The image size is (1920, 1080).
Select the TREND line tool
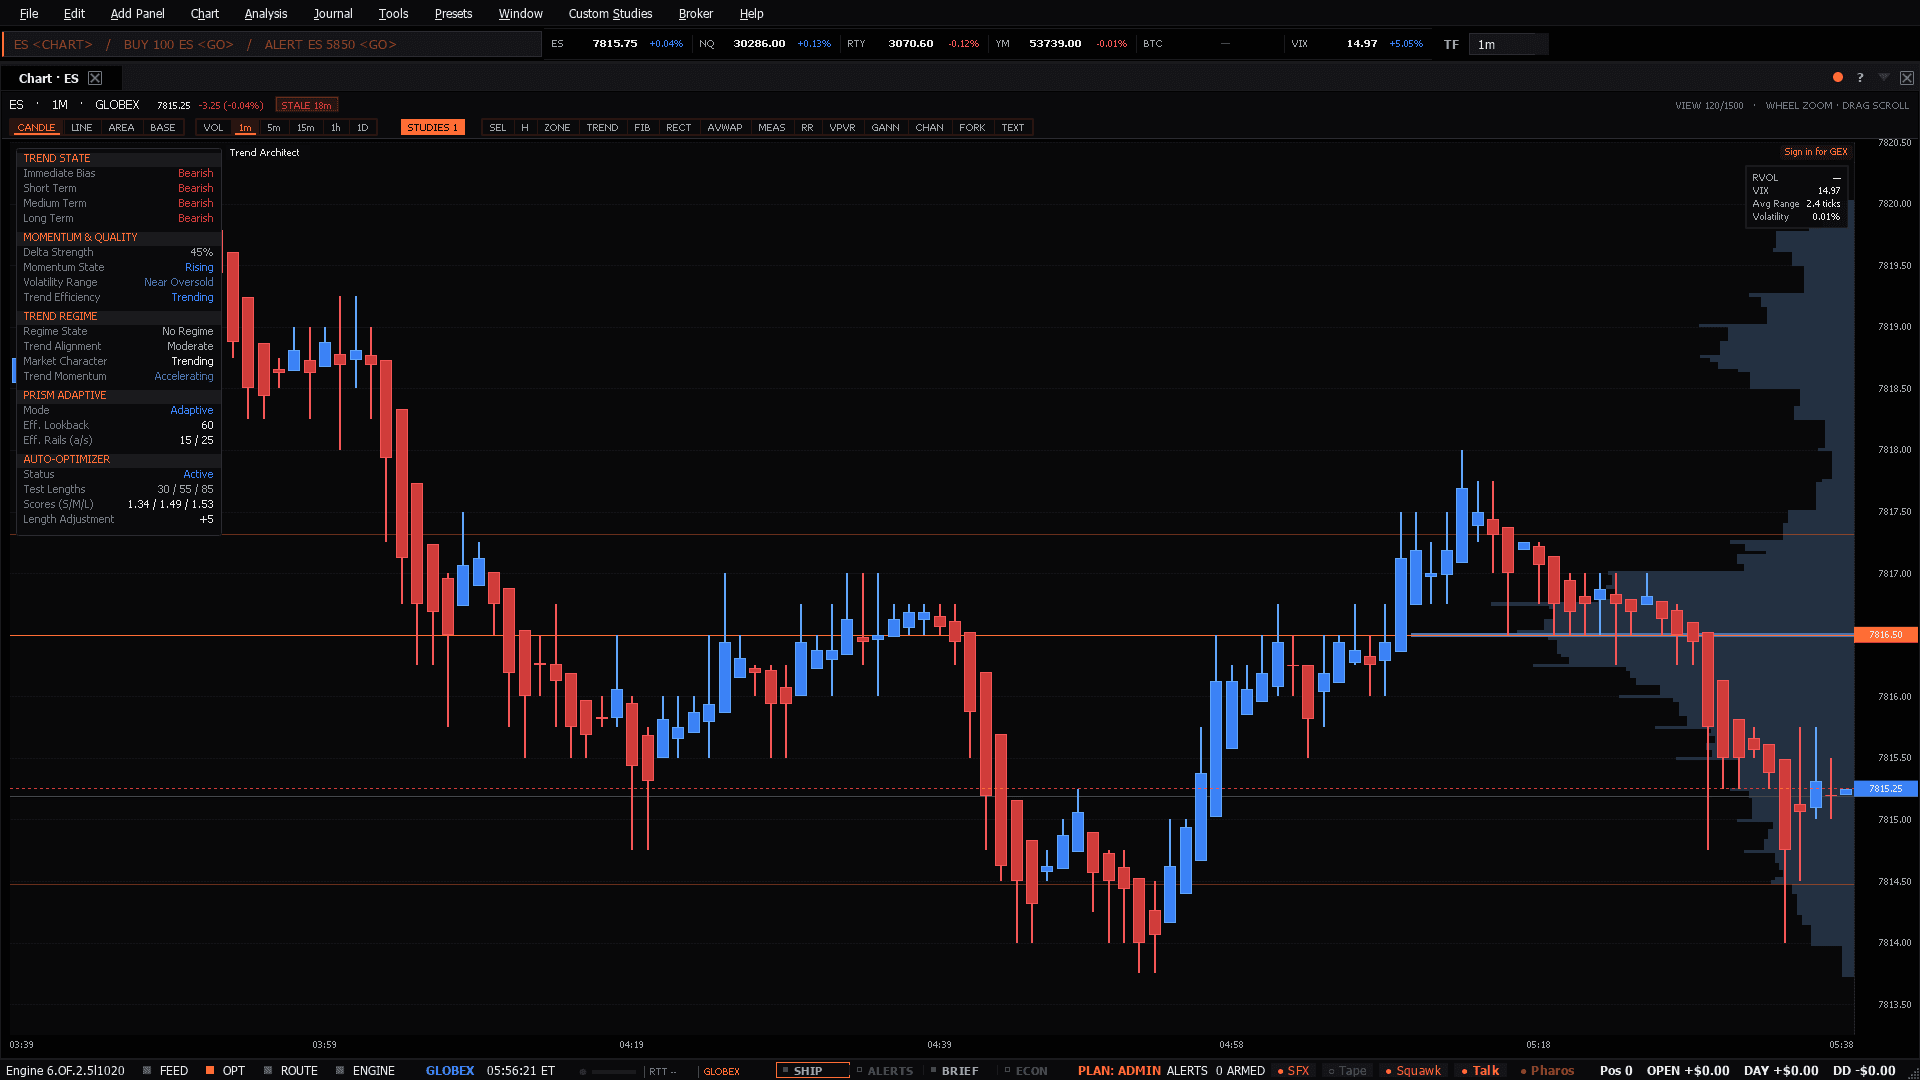tap(602, 127)
